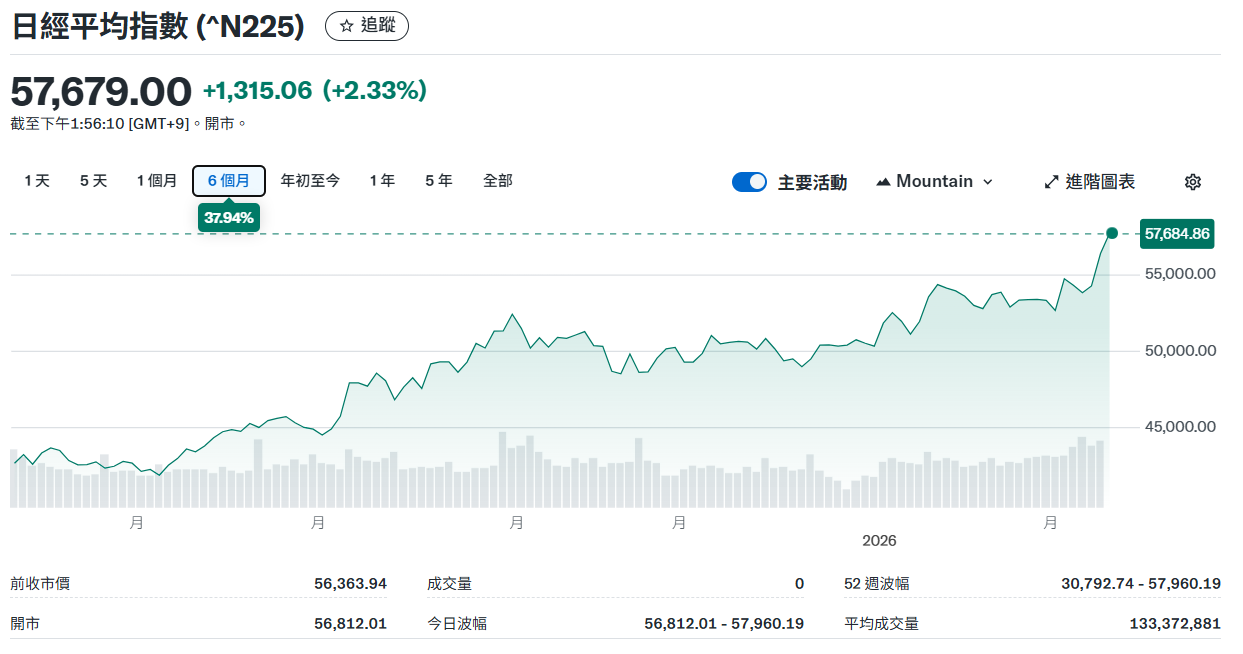This screenshot has width=1243, height=654.
Task: Select the 5年 time range
Action: 439,181
